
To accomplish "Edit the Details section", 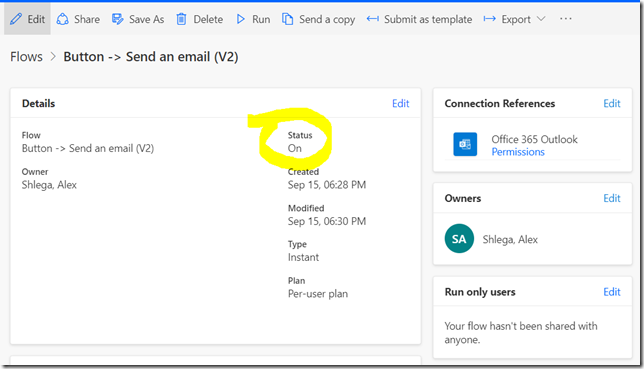I will point(400,104).
